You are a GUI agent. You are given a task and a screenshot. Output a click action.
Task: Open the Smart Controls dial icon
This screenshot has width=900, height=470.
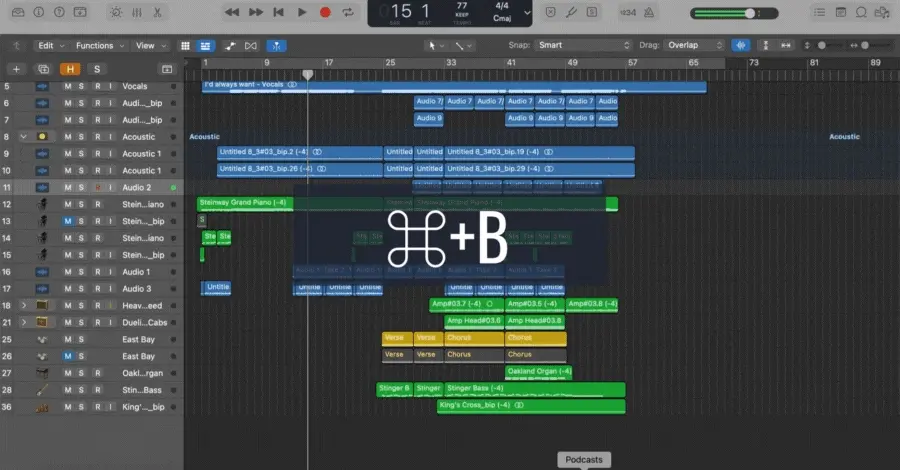[116, 12]
